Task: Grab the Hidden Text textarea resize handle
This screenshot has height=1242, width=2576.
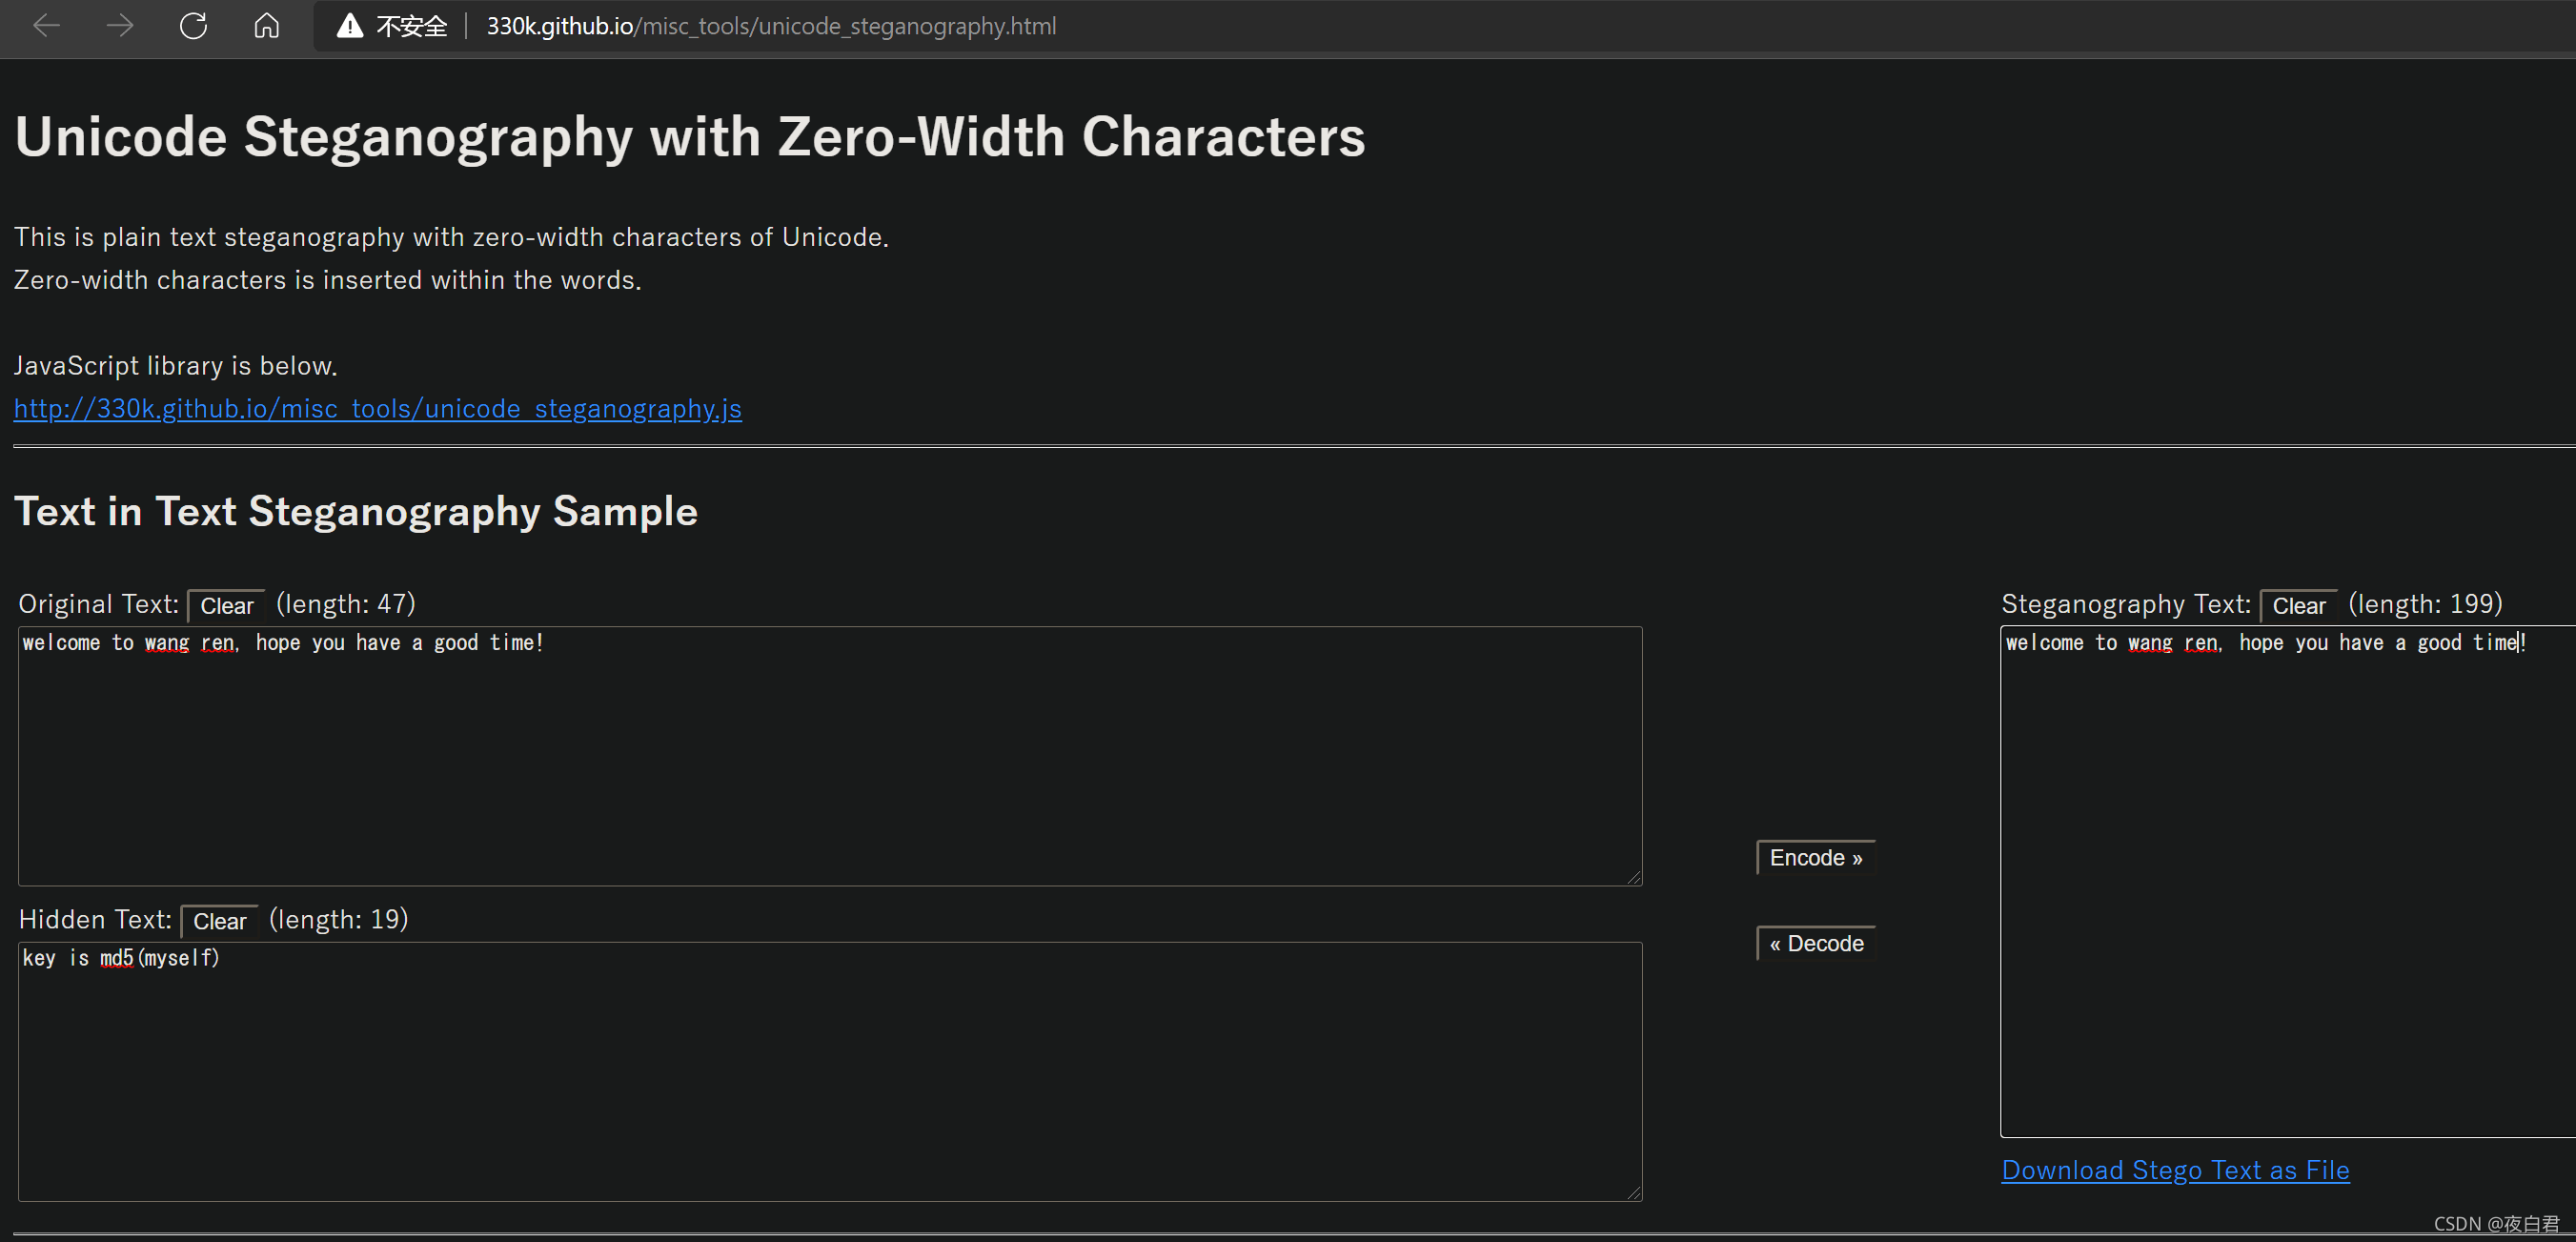Action: point(1634,1193)
